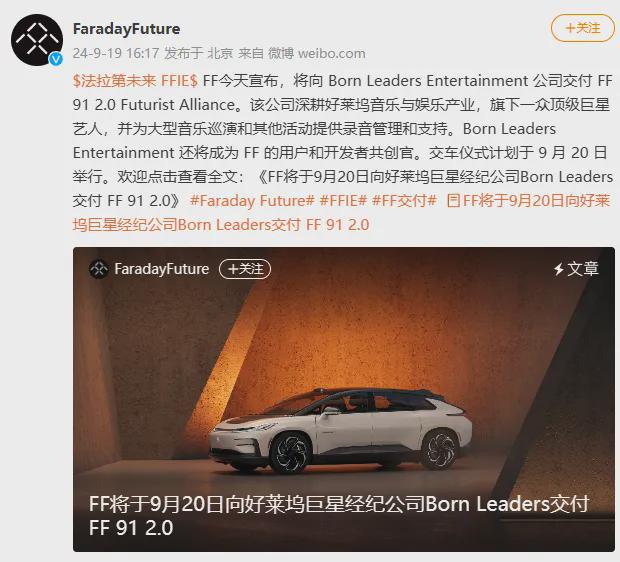Click the FaradayFuture name inside the article card
The height and width of the screenshot is (562, 620).
coord(161,269)
